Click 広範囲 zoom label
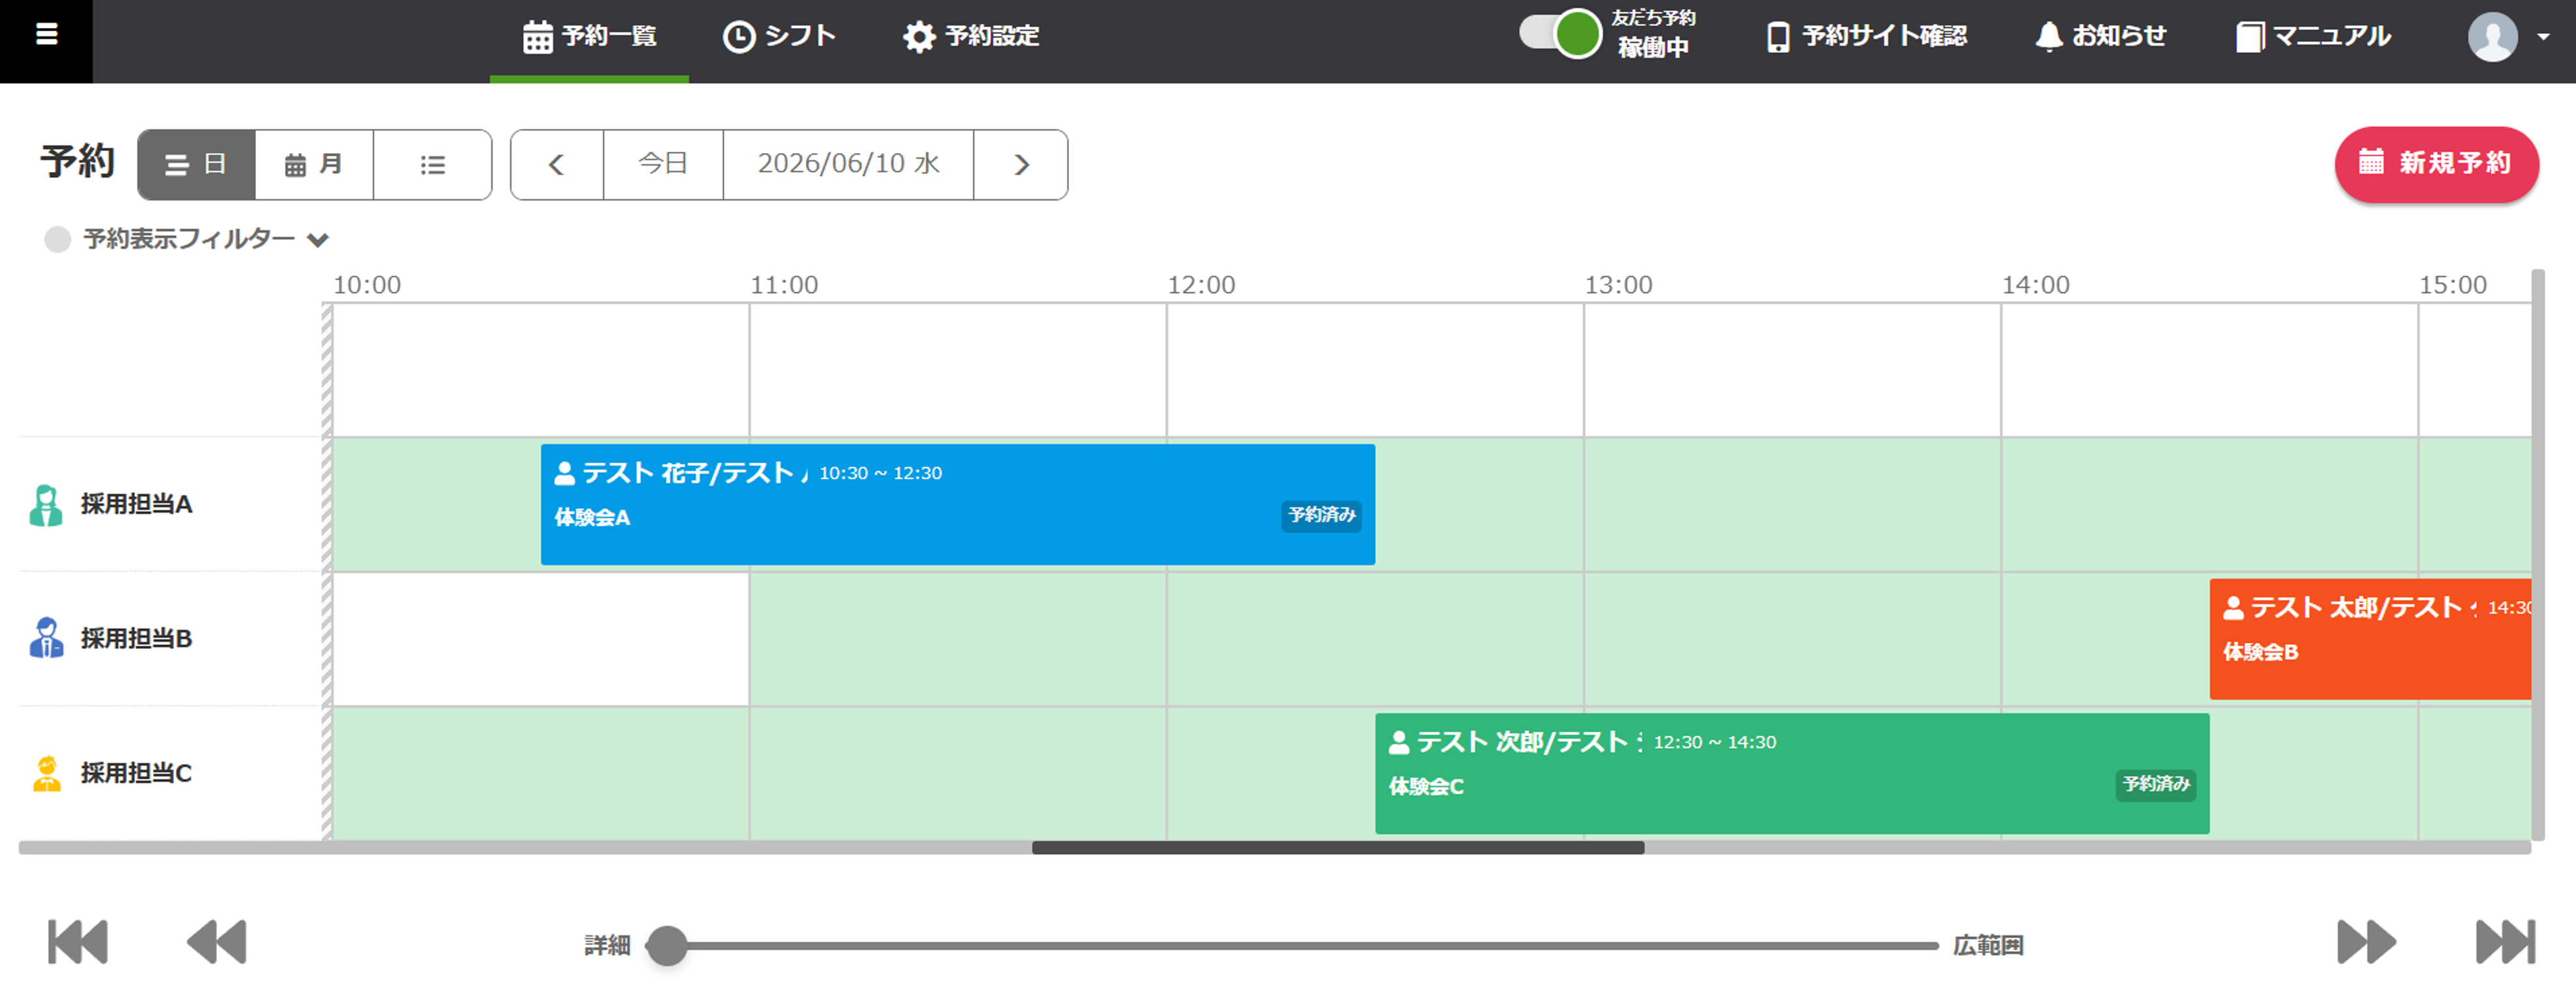Image resolution: width=2576 pixels, height=981 pixels. pyautogui.click(x=1988, y=945)
